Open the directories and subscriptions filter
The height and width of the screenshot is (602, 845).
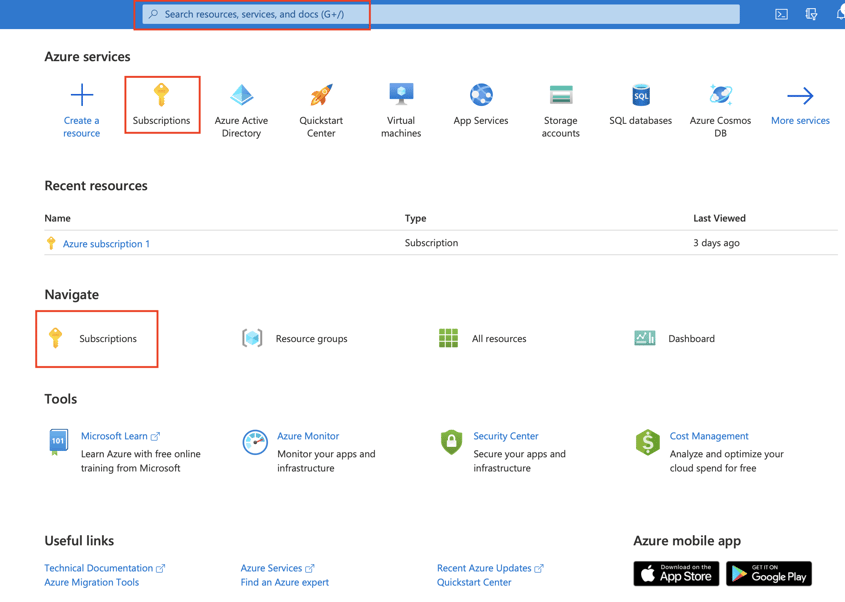click(x=810, y=14)
